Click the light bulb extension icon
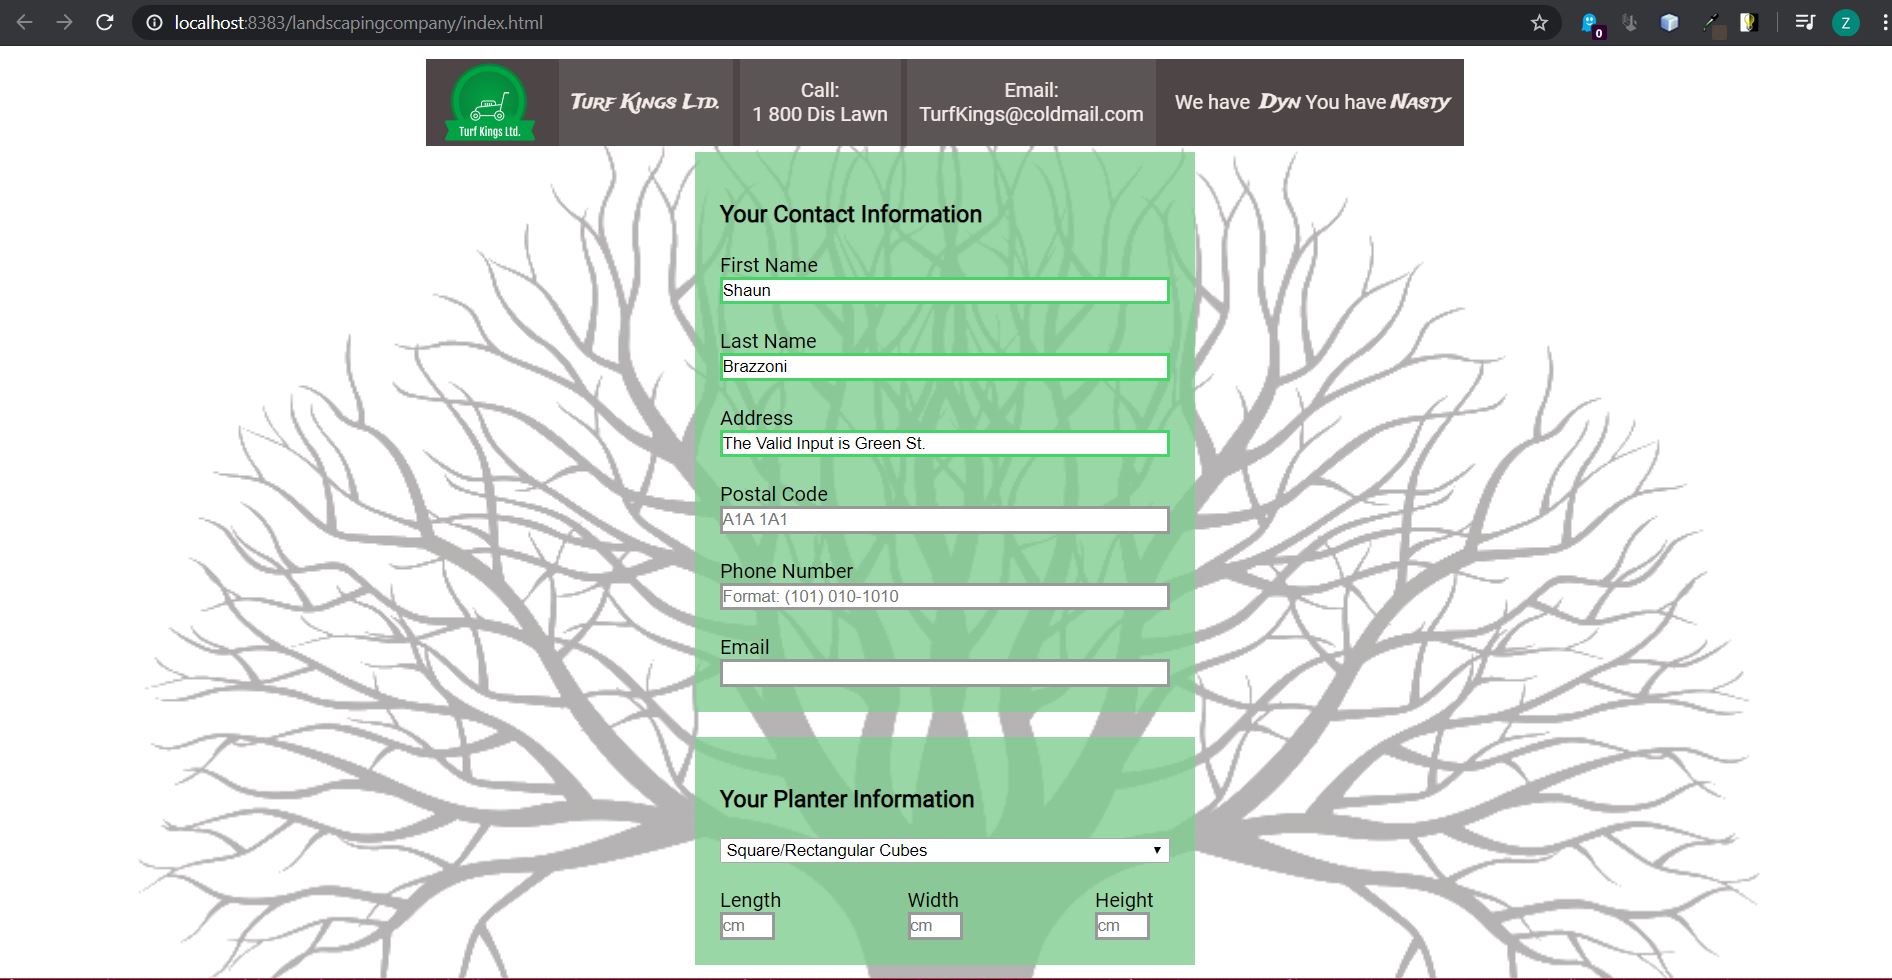The height and width of the screenshot is (980, 1892). 1748,23
